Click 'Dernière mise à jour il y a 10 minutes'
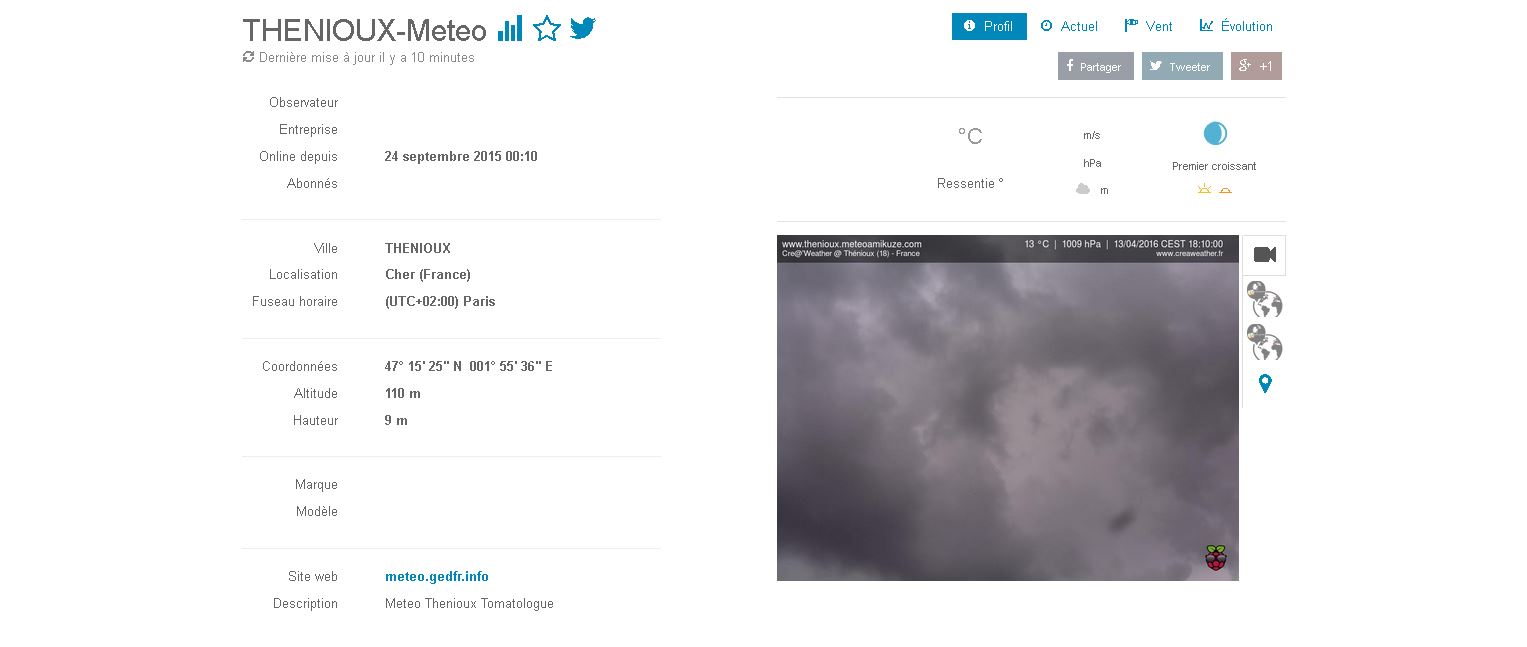The image size is (1527, 647). [367, 58]
